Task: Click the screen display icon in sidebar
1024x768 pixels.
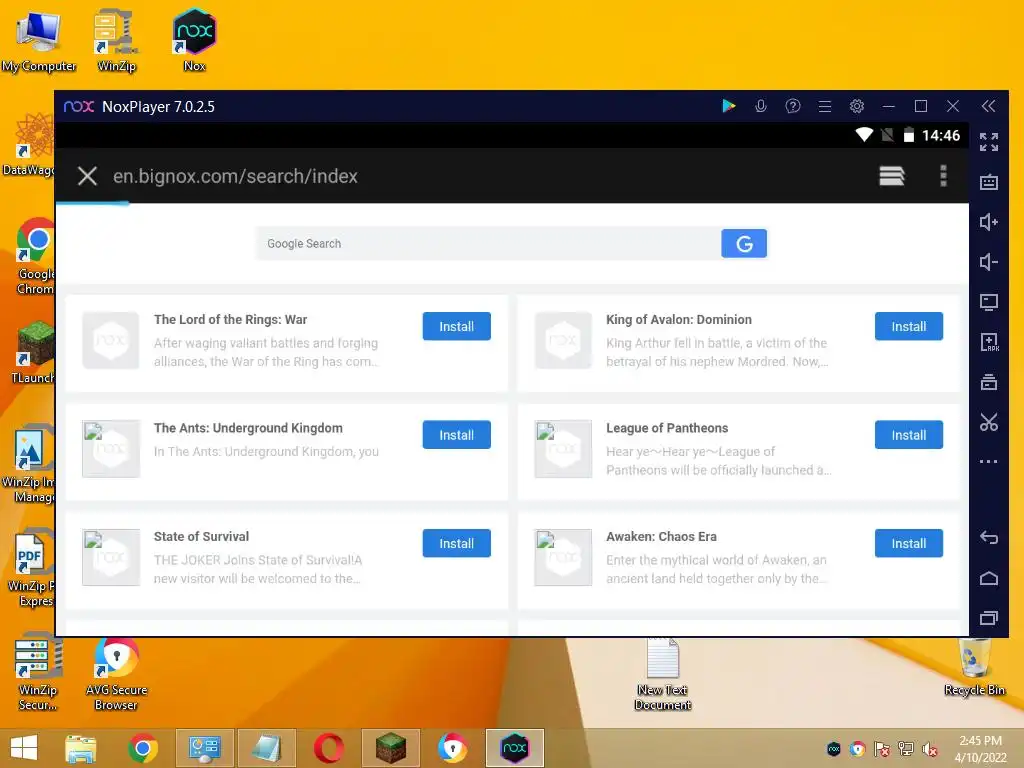Action: pos(989,302)
